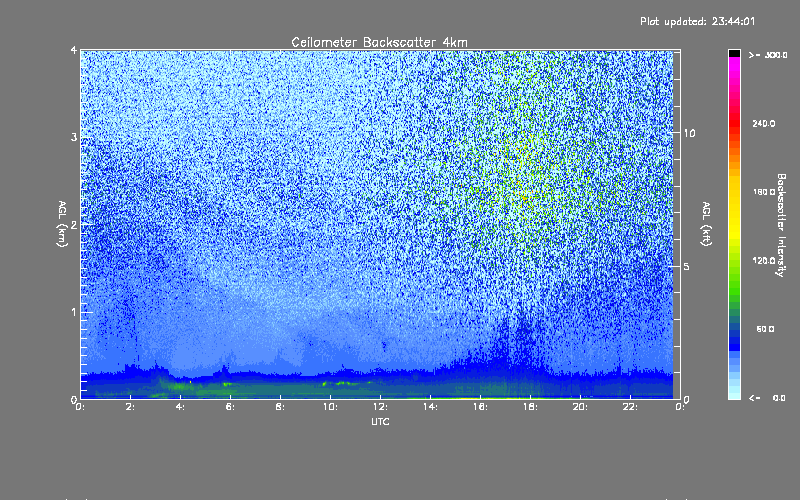The height and width of the screenshot is (500, 800).
Task: Click the left y-axis label '4'
Action: tap(74, 50)
